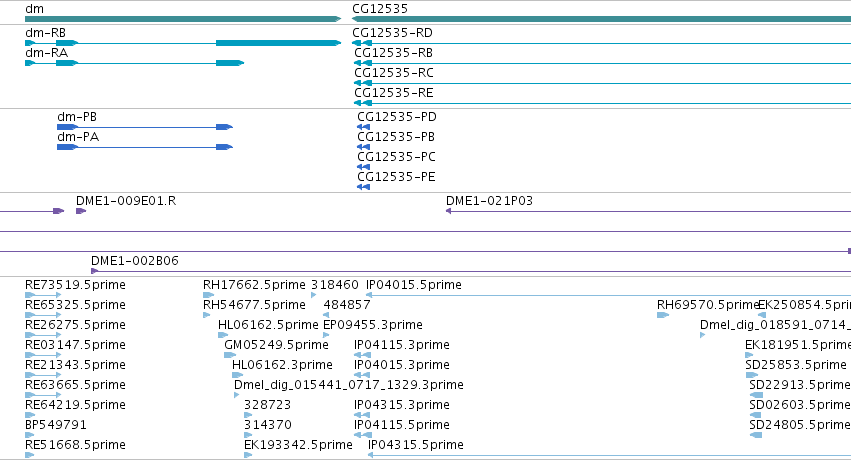
Task: Select EST RE63665.5prime
Action: tap(75, 386)
